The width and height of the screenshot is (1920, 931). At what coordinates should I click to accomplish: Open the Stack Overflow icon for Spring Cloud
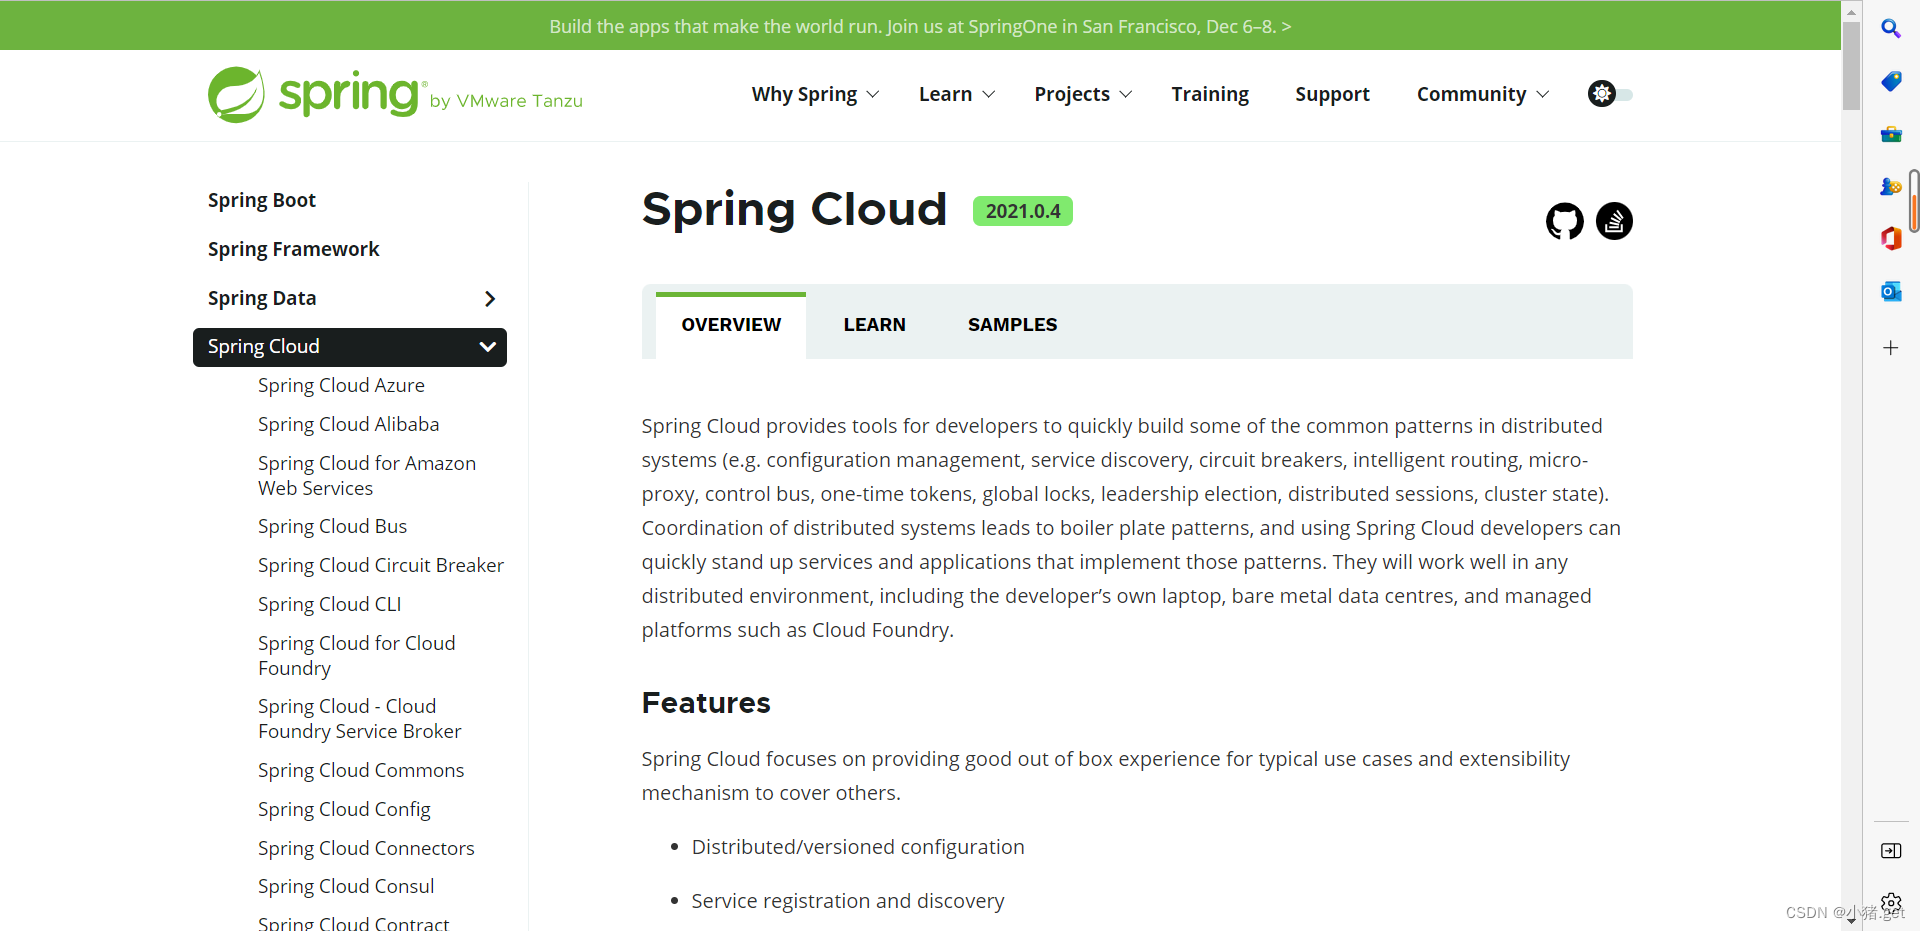[1615, 221]
